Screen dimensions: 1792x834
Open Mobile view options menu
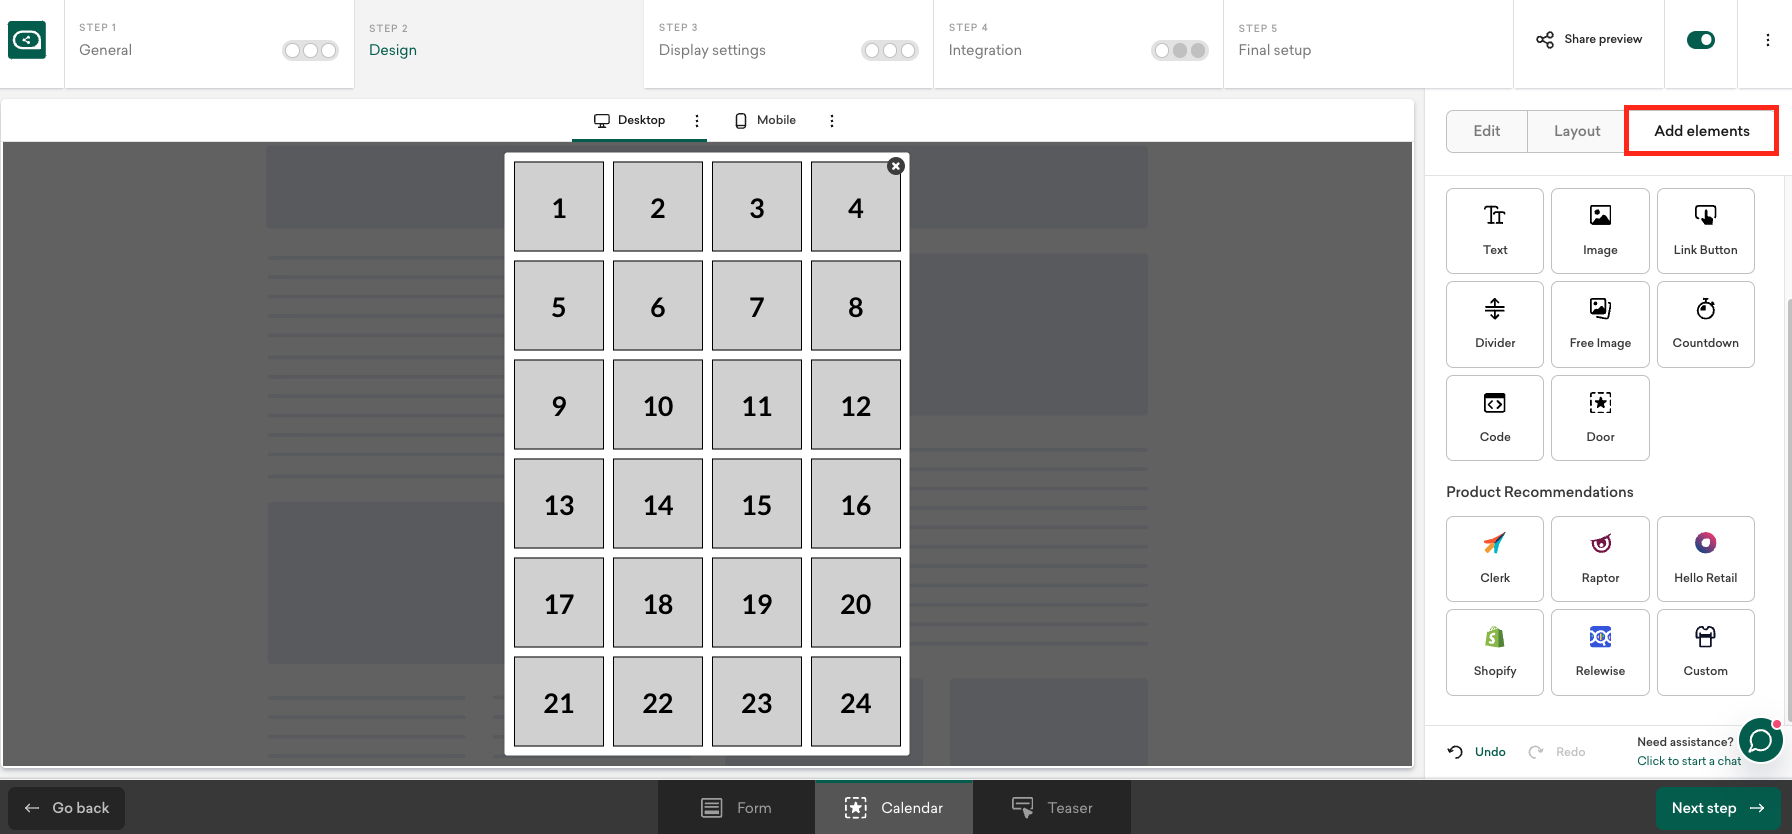click(x=832, y=120)
